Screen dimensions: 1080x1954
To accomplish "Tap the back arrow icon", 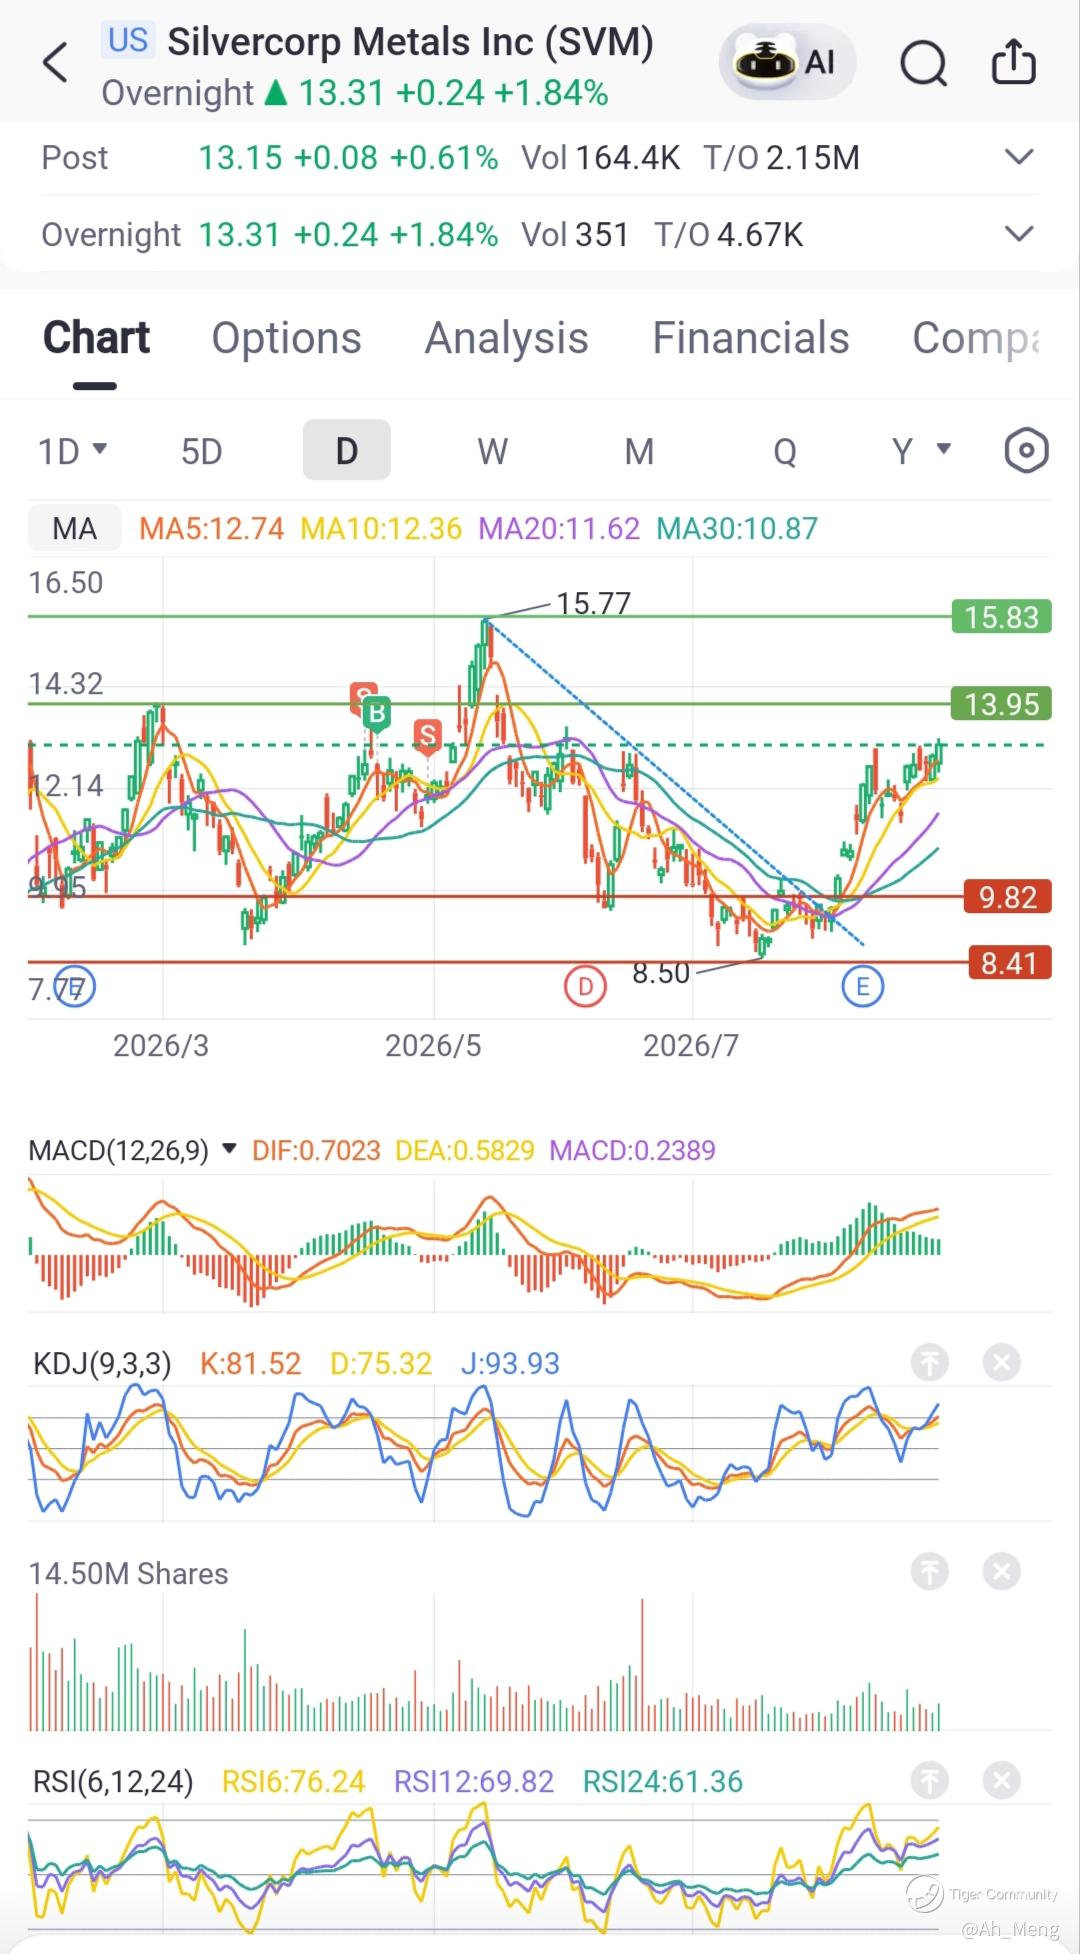I will (x=56, y=62).
